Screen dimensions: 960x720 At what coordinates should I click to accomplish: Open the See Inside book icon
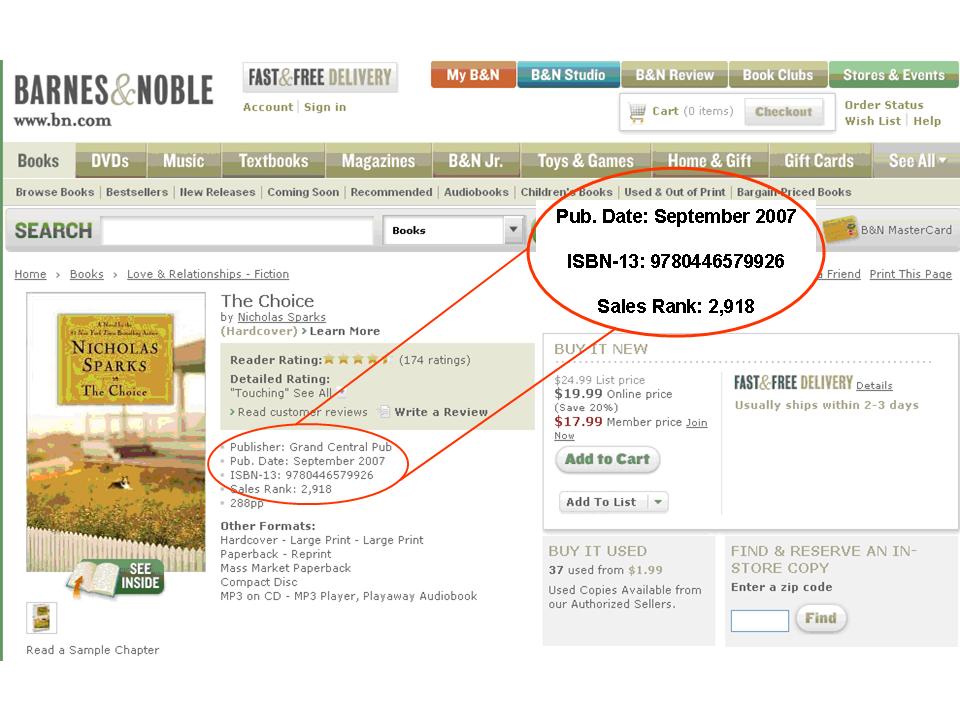coord(116,577)
